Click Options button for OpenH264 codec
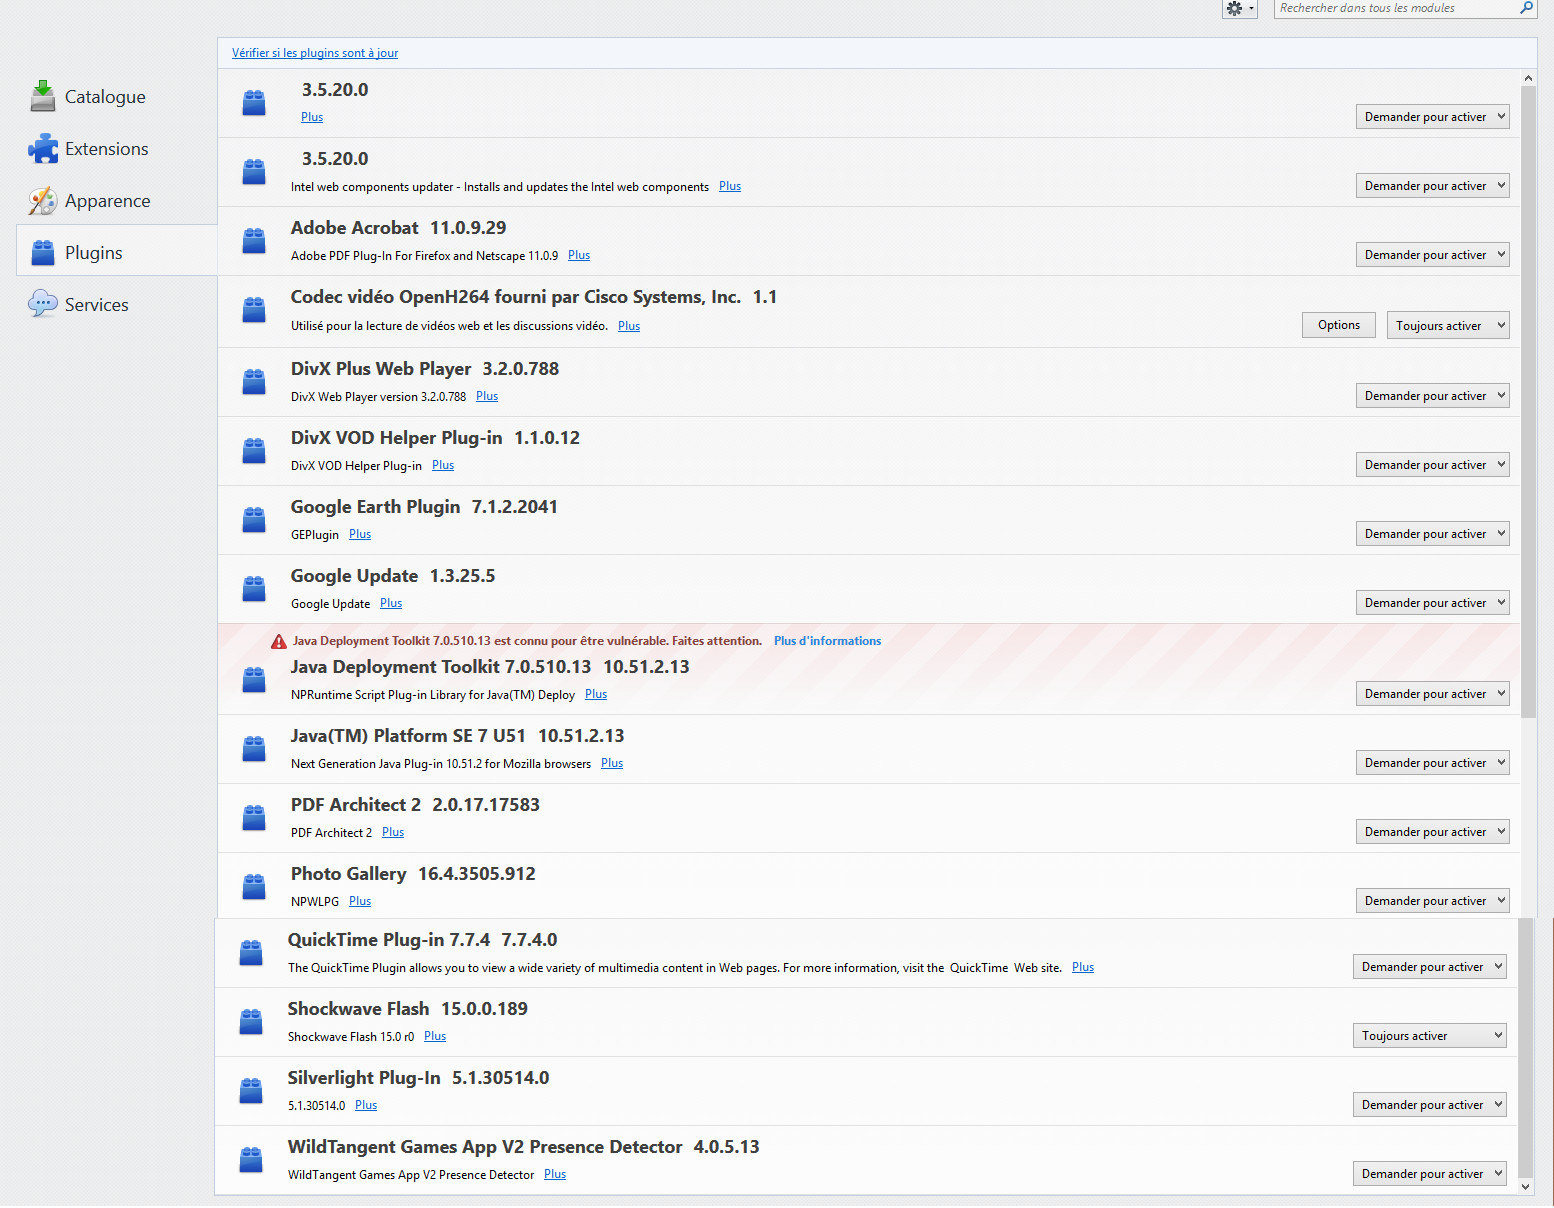Image resolution: width=1554 pixels, height=1208 pixels. (x=1339, y=325)
